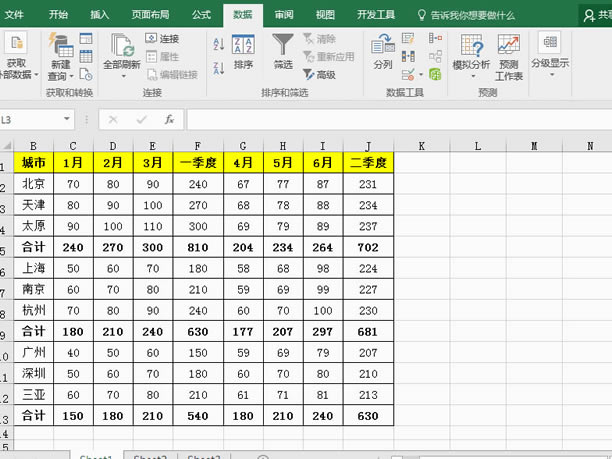
Task: Click the 连接 connections icon
Action: (x=163, y=38)
